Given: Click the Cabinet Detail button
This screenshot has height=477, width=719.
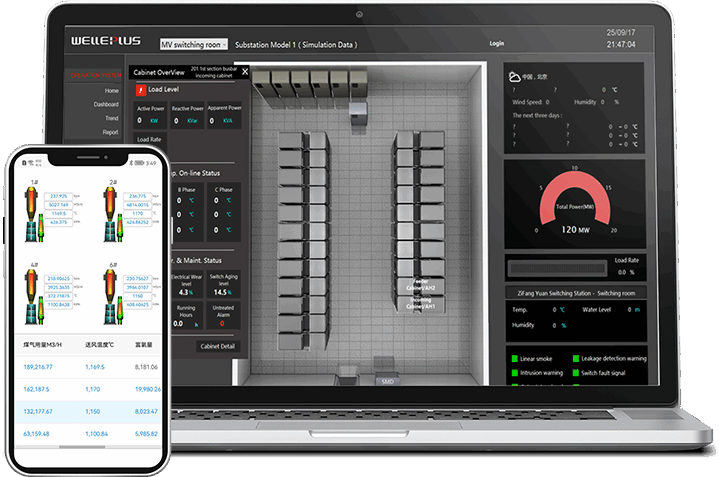Looking at the screenshot, I should coord(218,346).
